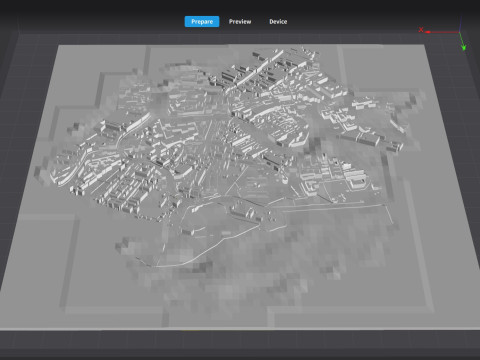Click the red X axis of orientation gizmo
This screenshot has width=480, height=360.
[x=439, y=31]
